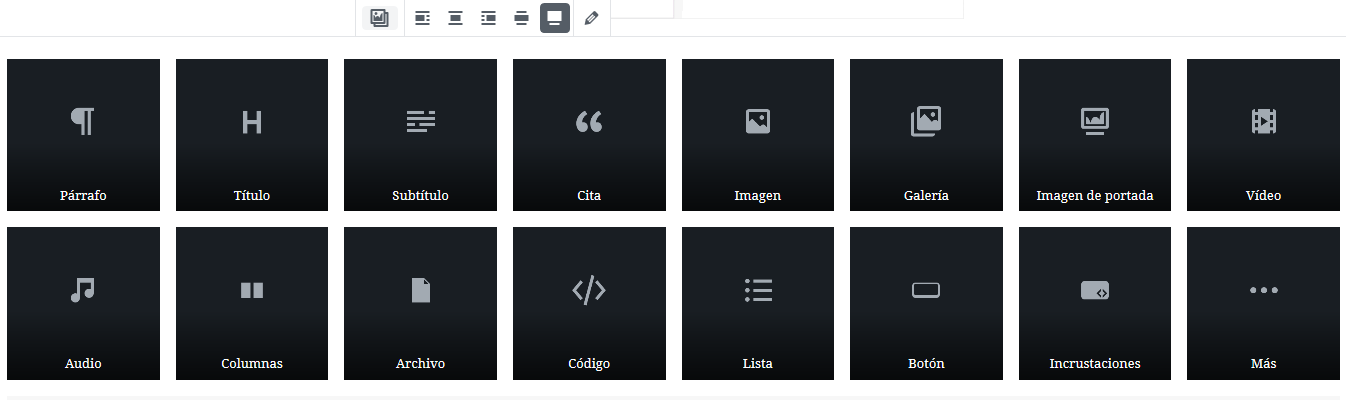Viewport: 1346px width, 400px height.
Task: Click the Botón block tile
Action: (926, 303)
